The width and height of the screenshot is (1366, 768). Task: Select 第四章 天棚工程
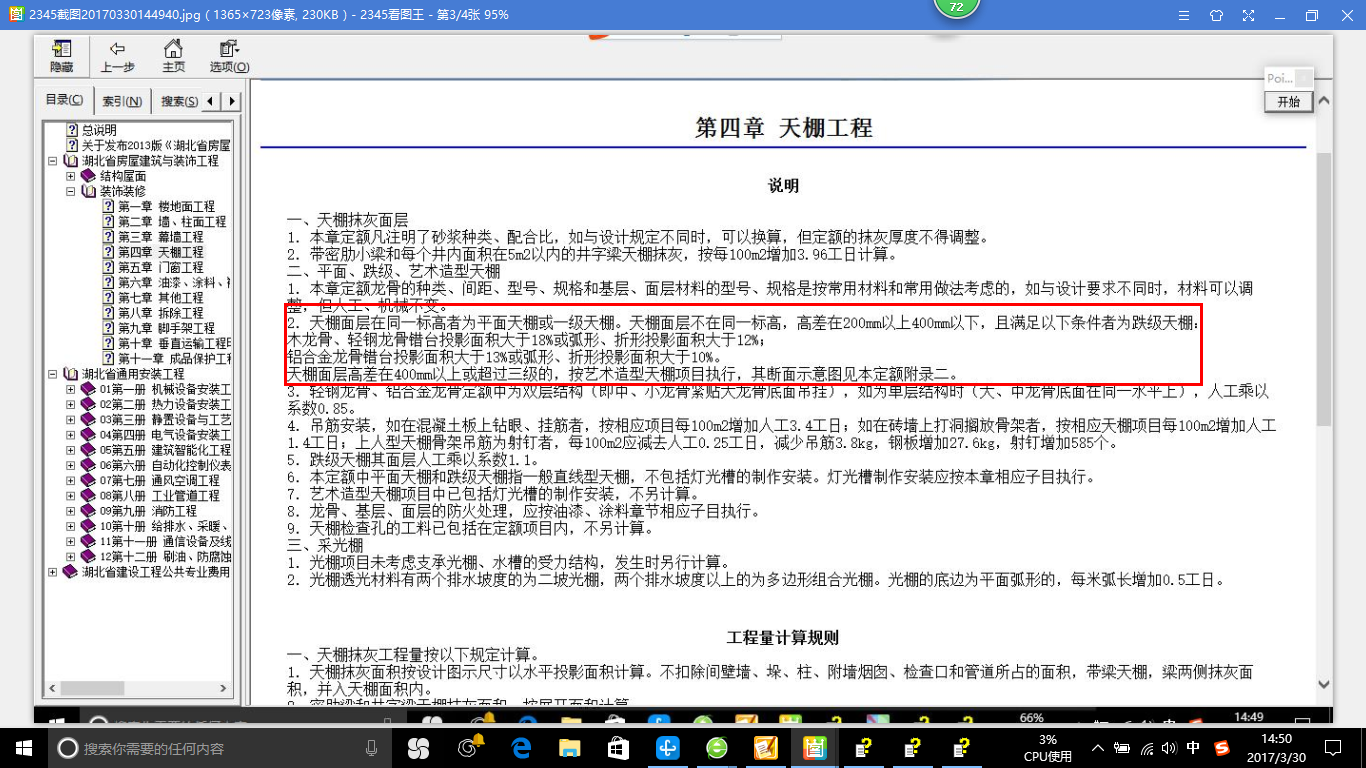point(160,252)
